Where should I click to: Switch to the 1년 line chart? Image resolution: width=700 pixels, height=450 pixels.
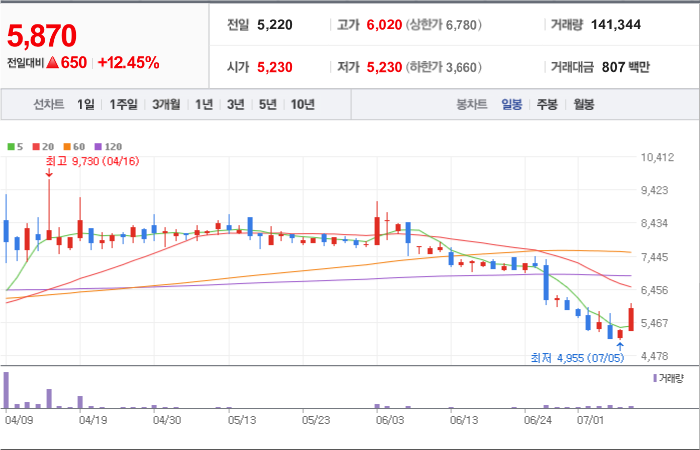coord(204,104)
